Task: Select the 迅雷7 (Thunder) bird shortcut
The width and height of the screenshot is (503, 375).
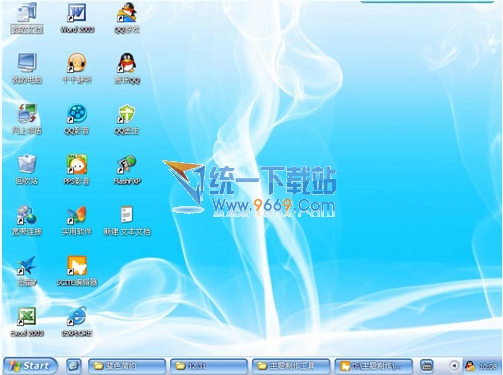Action: (27, 271)
